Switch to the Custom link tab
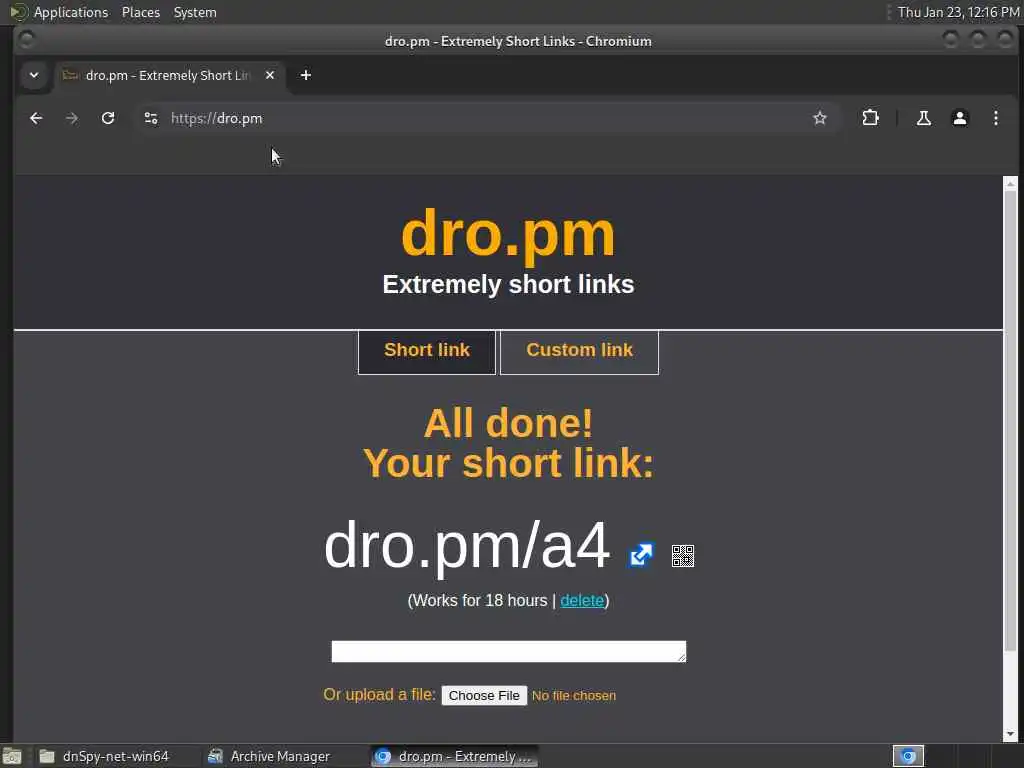Viewport: 1024px width, 768px height. tap(579, 352)
